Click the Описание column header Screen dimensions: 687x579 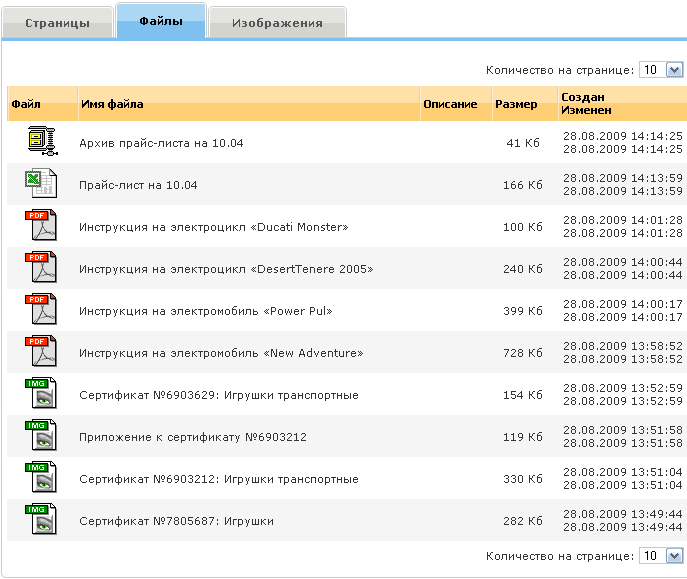(450, 104)
